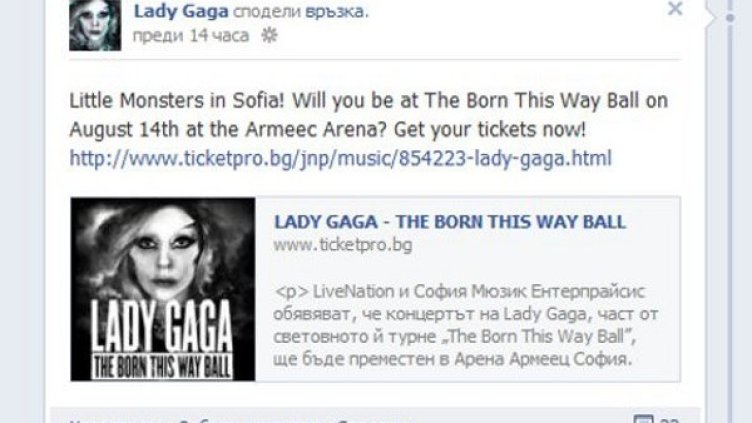Open the comments bubble icon at bottom
This screenshot has height=423, width=752.
coord(643,419)
